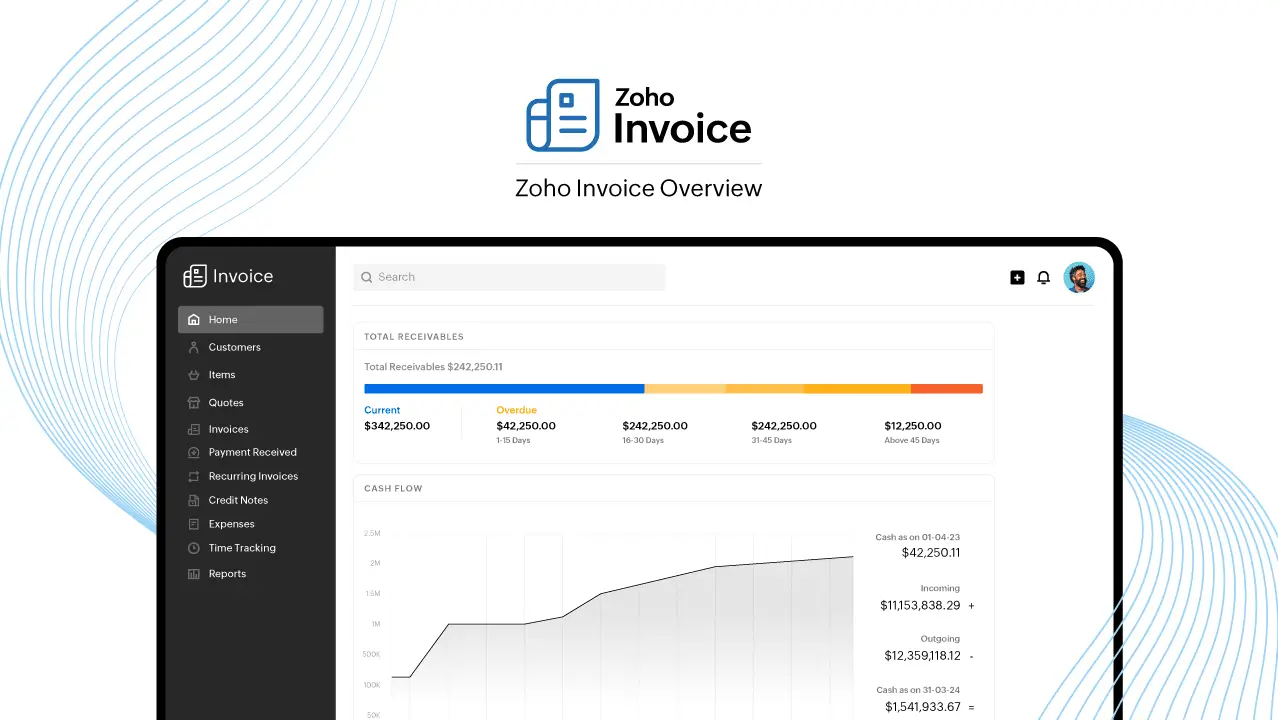Click the quick create plus icon
Image resolution: width=1278 pixels, height=720 pixels.
point(1017,278)
